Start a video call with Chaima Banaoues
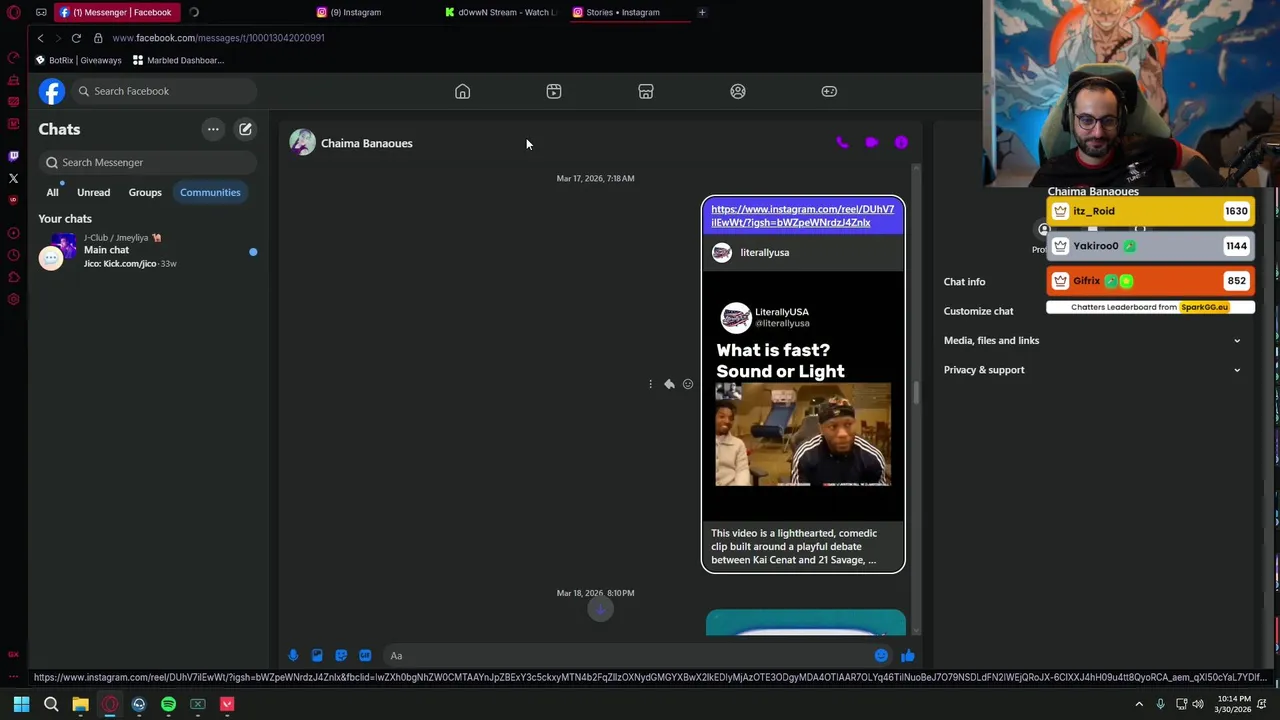The image size is (1280, 720). click(871, 143)
